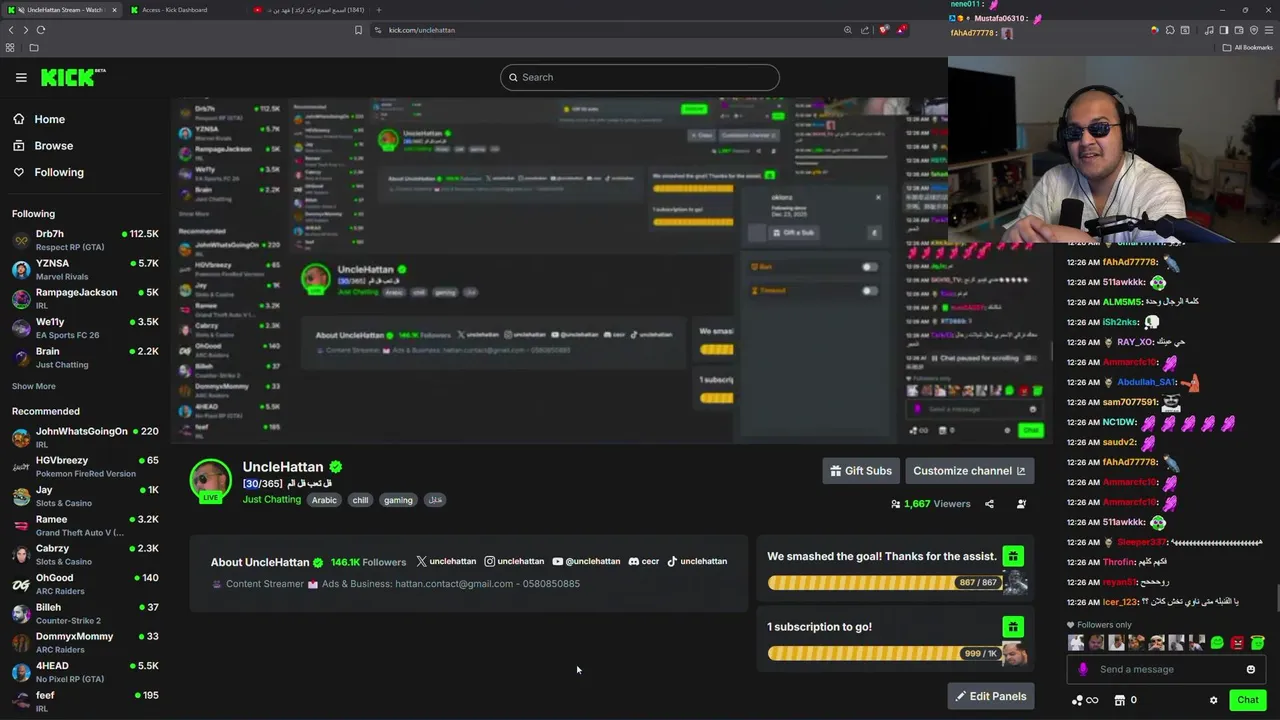
Task: Click the chat panel scrollbar
Action: 1276,598
